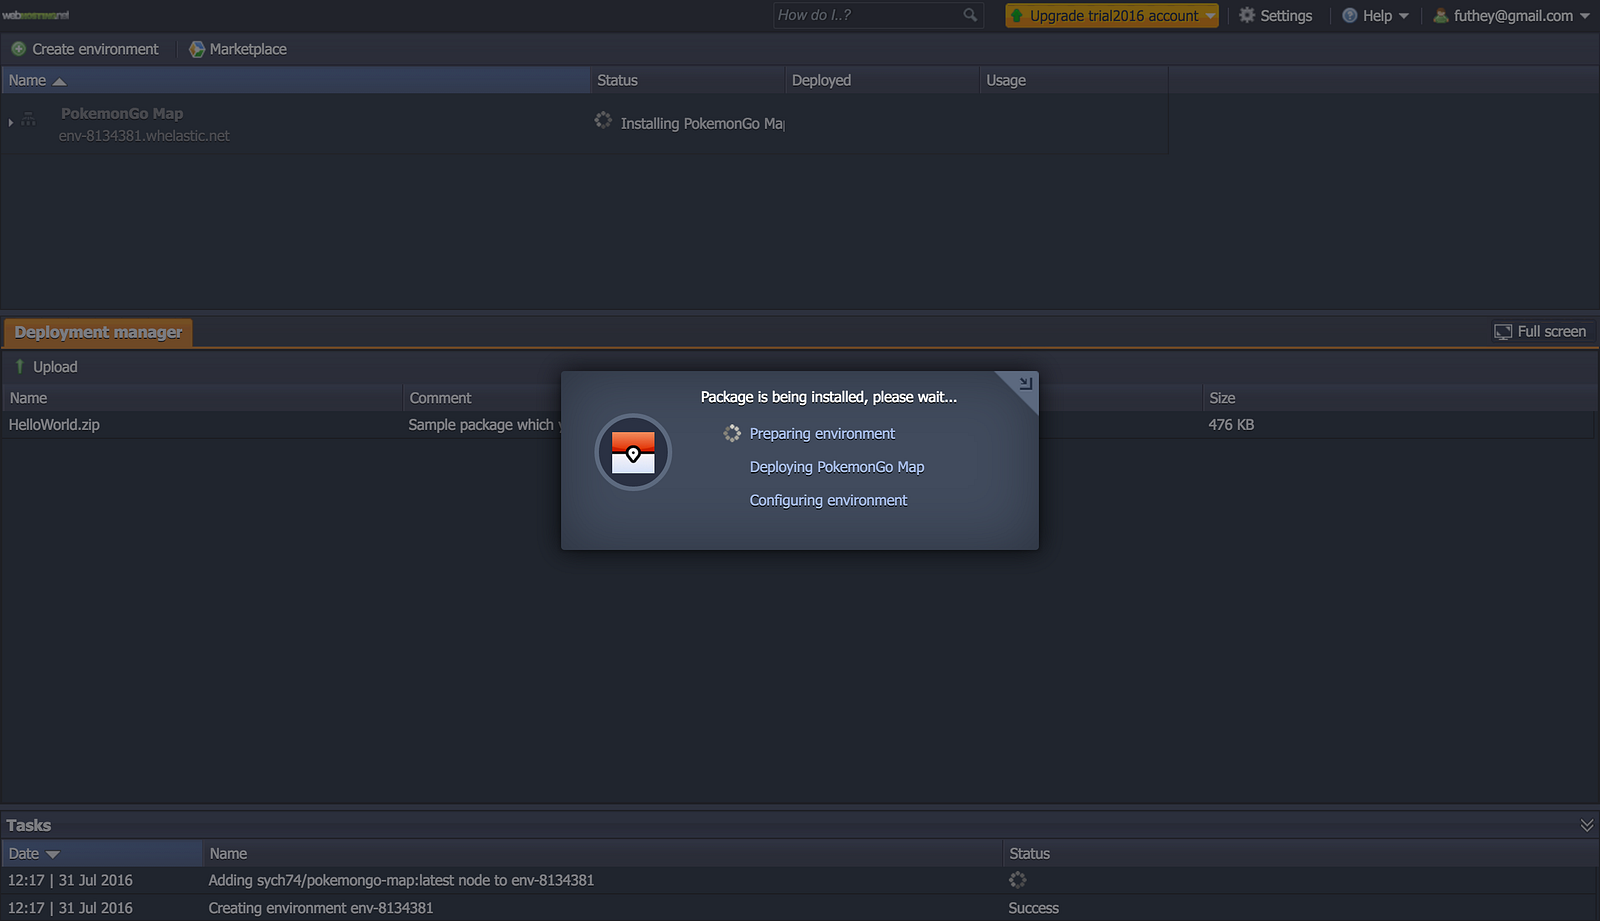
Task: Switch to the Deployment manager tab
Action: click(98, 332)
